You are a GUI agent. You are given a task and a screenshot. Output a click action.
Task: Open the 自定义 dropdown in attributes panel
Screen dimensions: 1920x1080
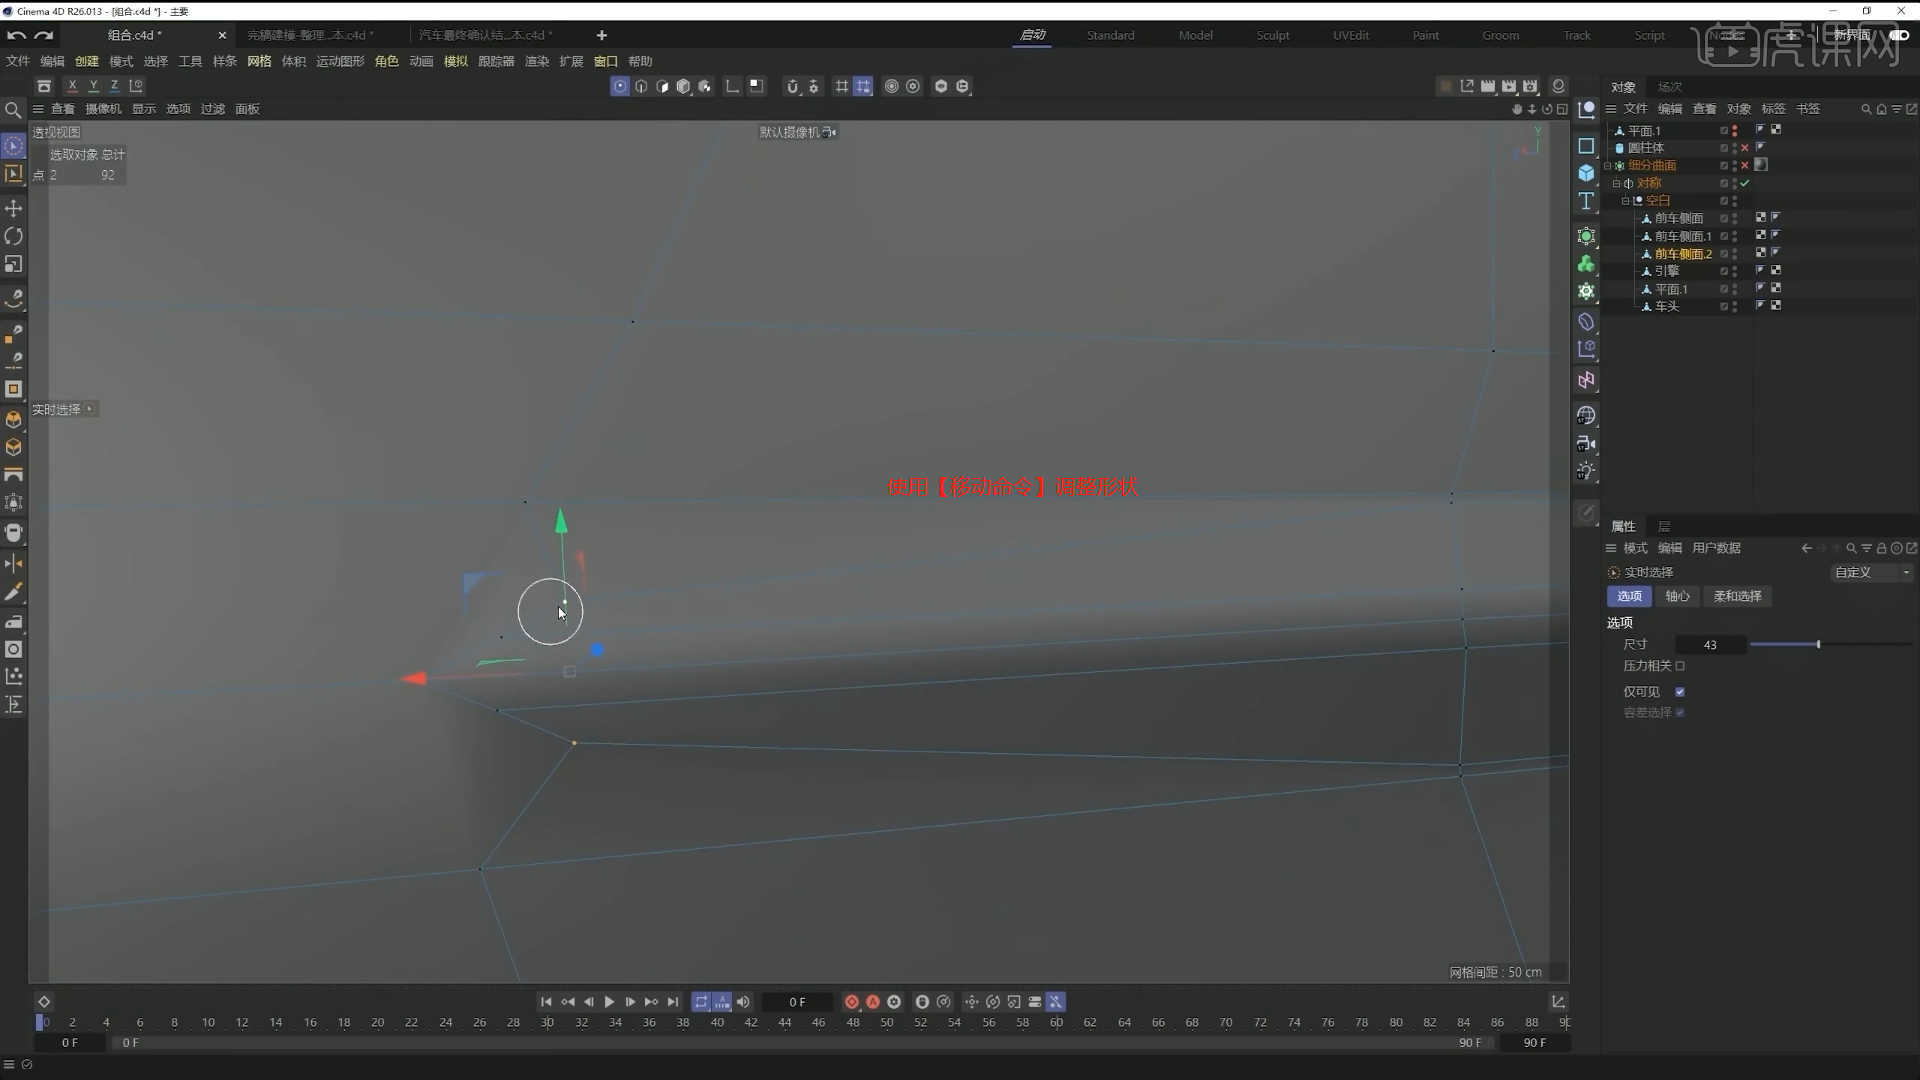pos(1870,572)
